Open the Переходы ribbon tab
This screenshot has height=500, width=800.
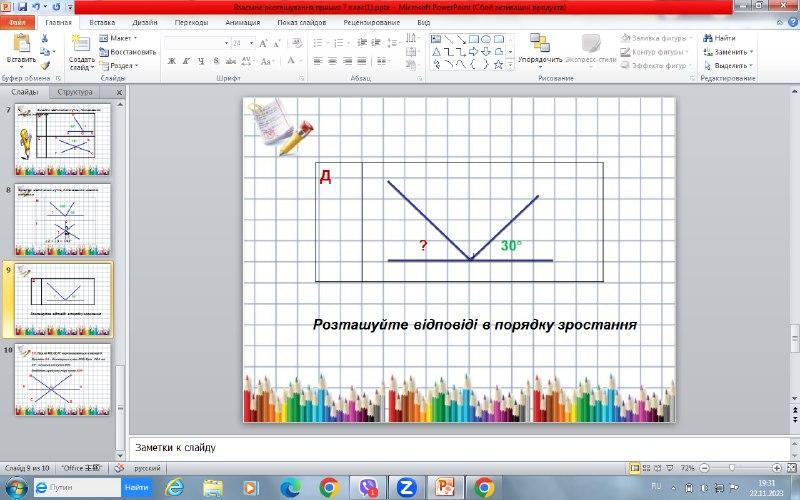191,22
